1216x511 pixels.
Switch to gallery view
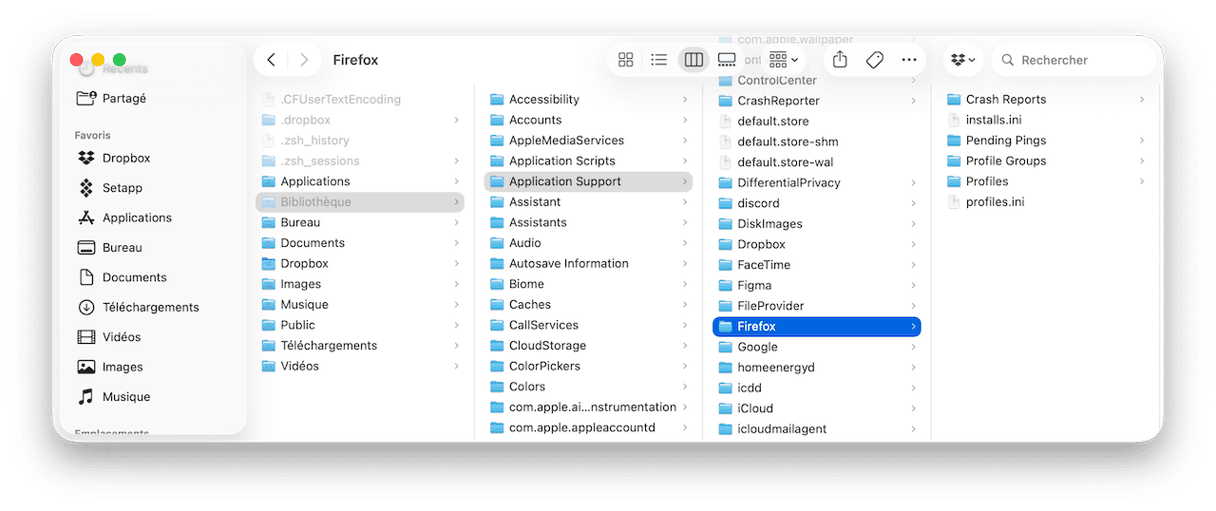(727, 60)
